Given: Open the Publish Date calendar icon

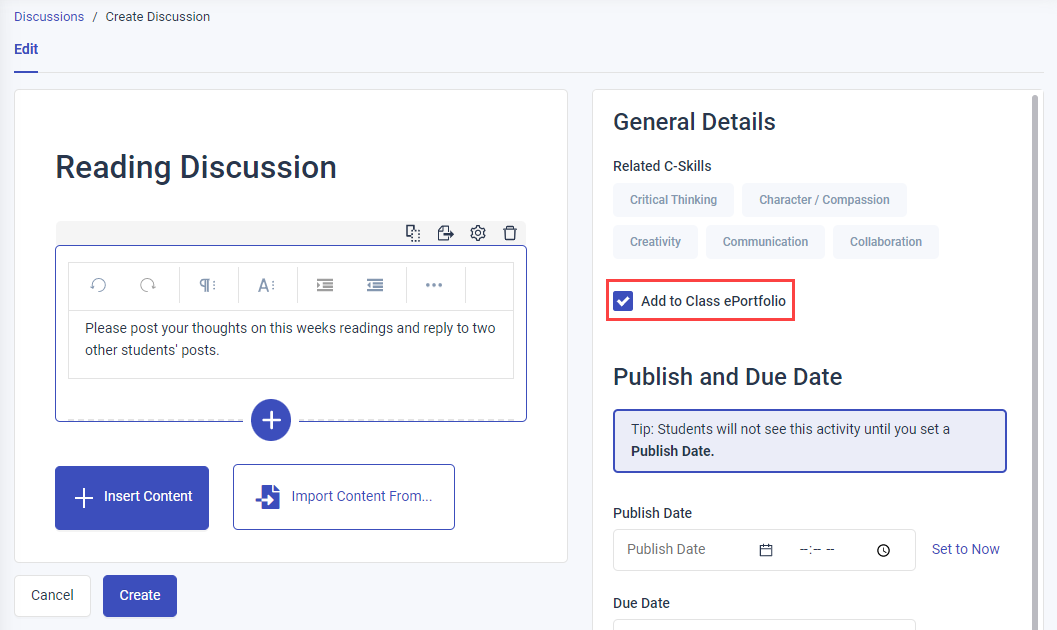Looking at the screenshot, I should (x=766, y=550).
